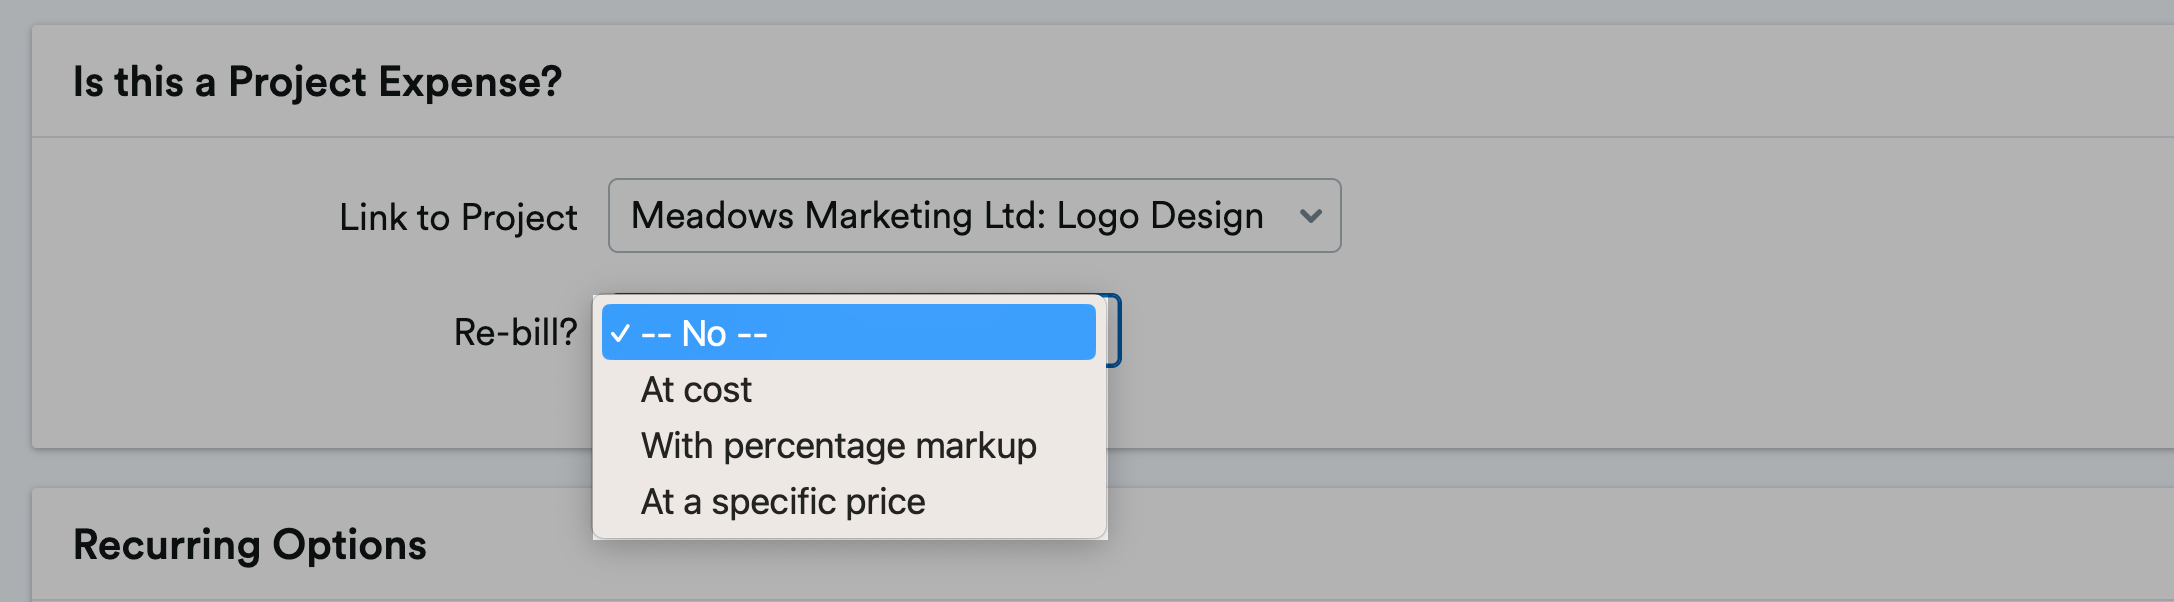Click the chevron arrow on the project selector
2174x602 pixels.
point(1310,216)
